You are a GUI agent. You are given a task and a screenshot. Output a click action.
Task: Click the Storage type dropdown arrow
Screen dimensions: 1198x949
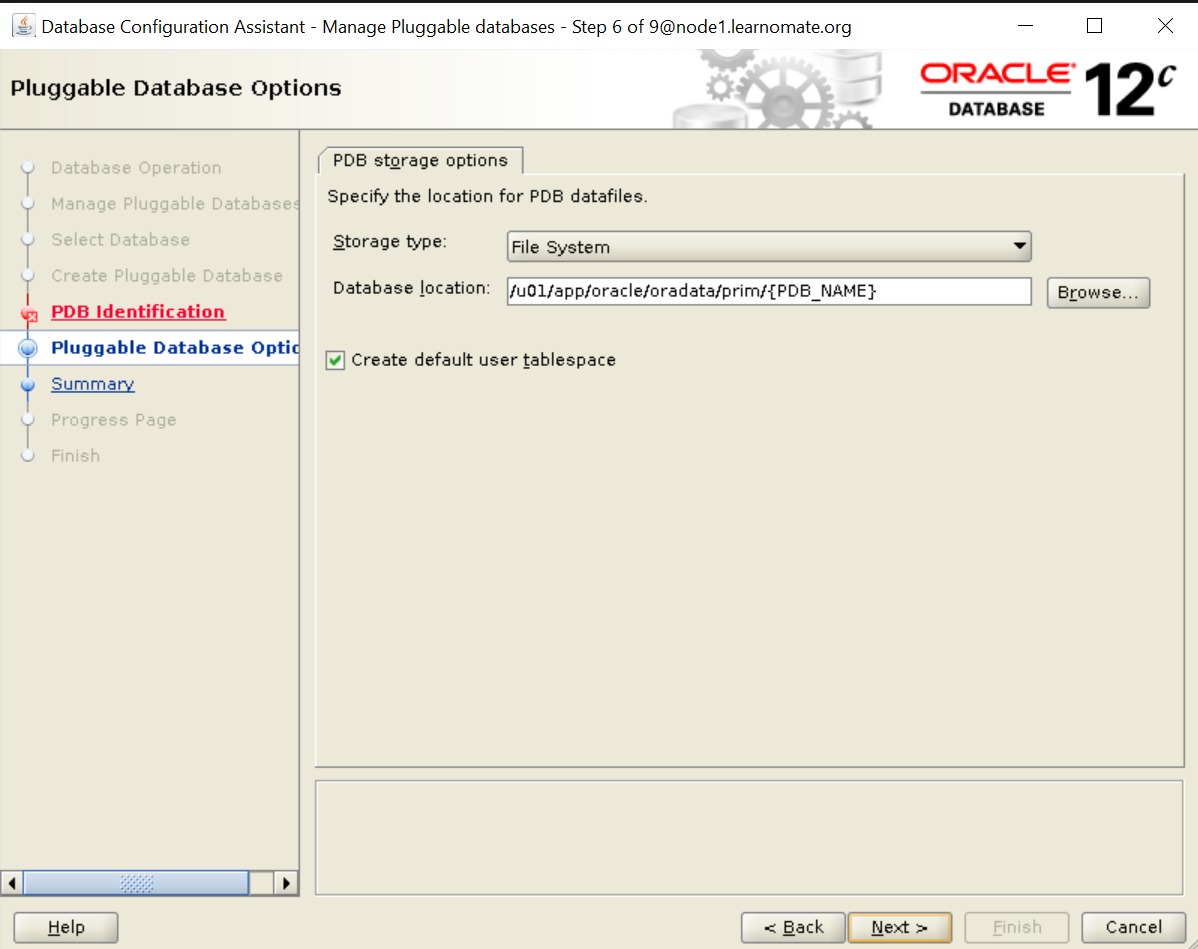(x=1018, y=246)
